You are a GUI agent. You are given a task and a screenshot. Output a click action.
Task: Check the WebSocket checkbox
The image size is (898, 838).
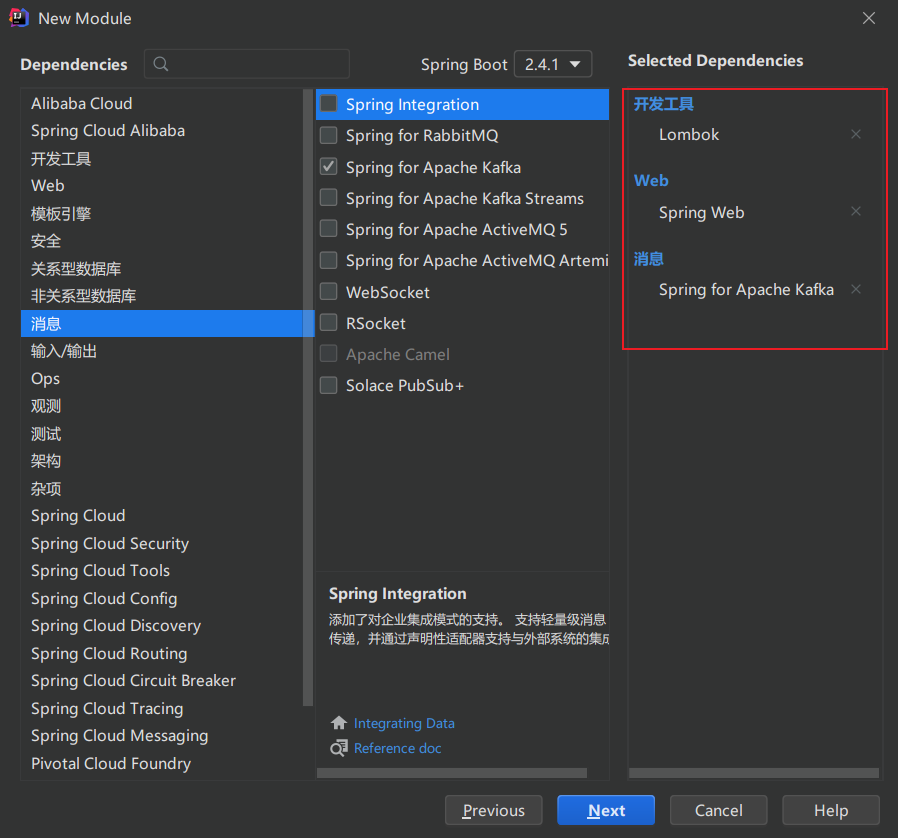click(328, 292)
